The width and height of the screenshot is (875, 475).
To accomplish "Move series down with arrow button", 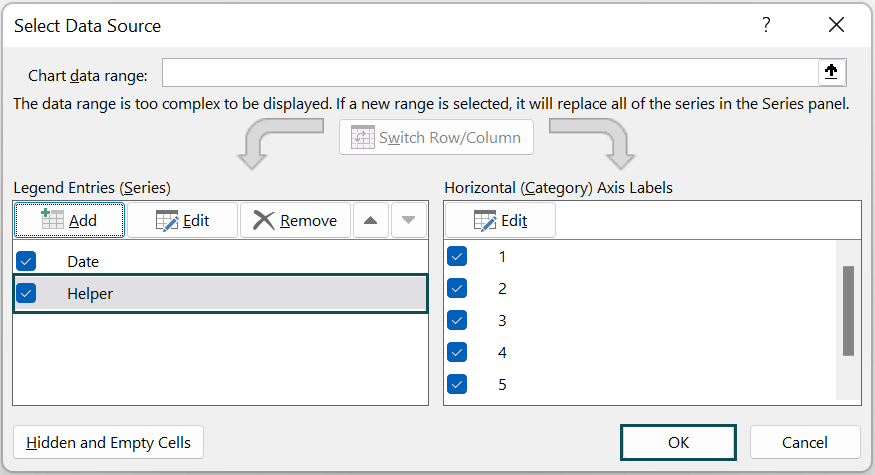I will pyautogui.click(x=408, y=220).
